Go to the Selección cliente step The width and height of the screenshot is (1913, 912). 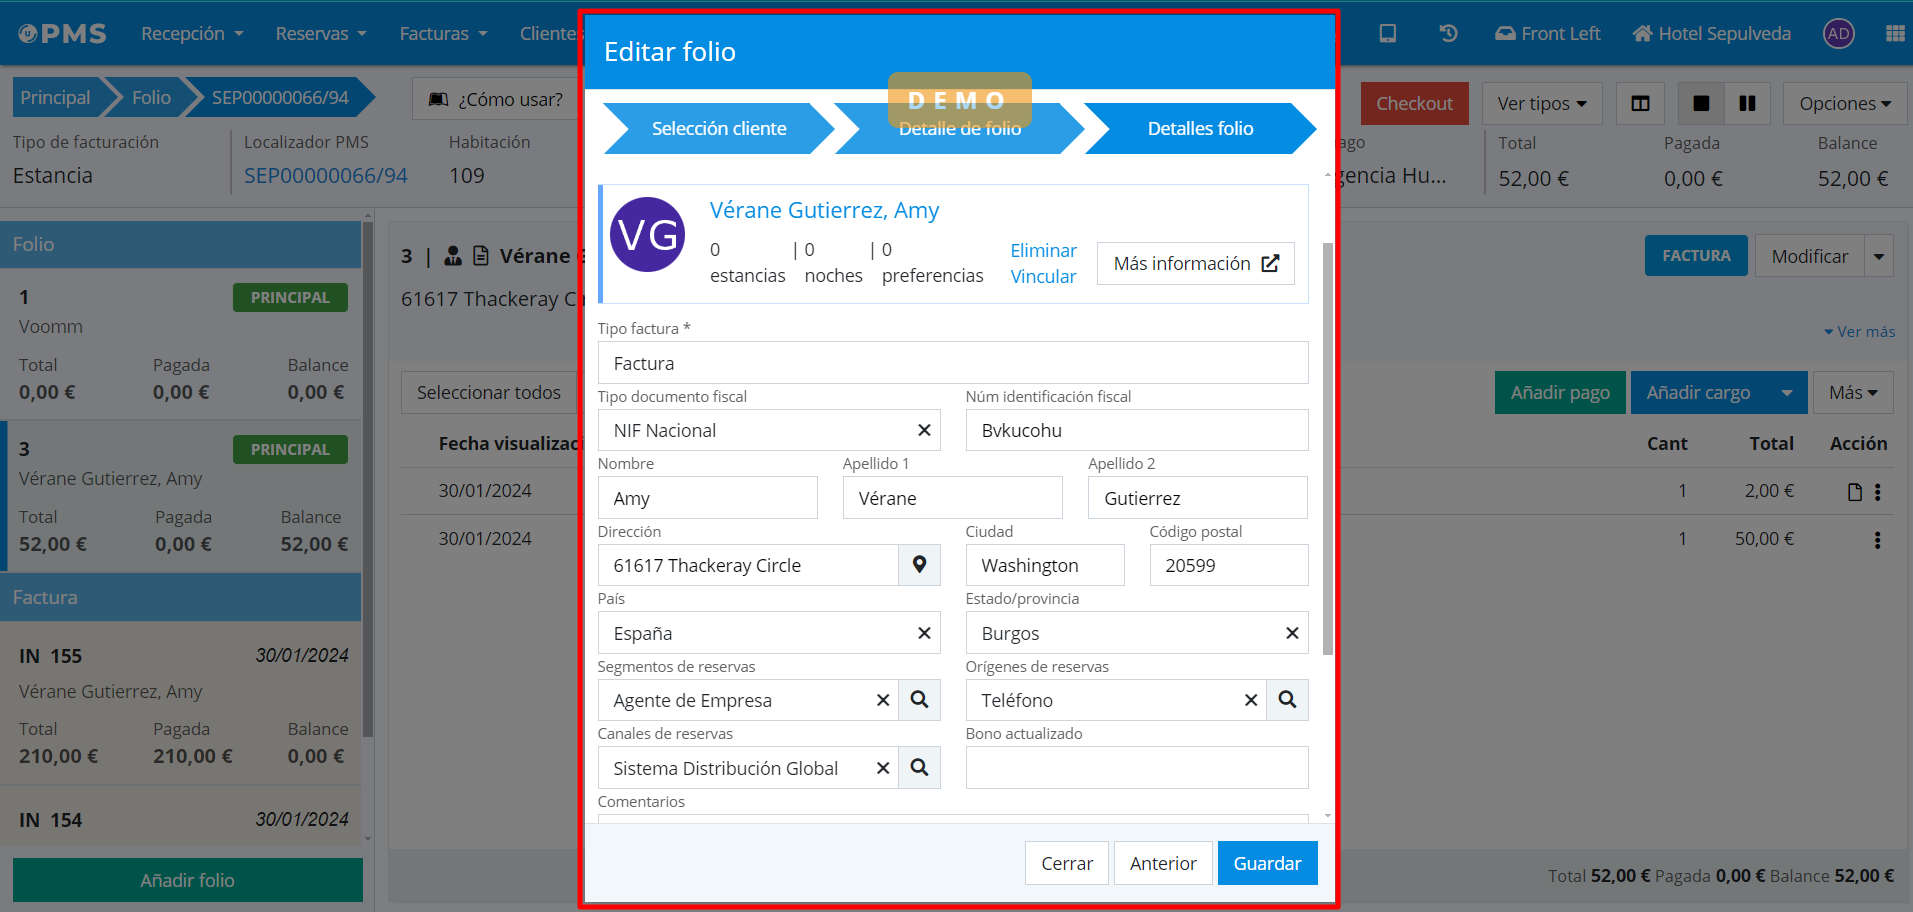pyautogui.click(x=718, y=129)
